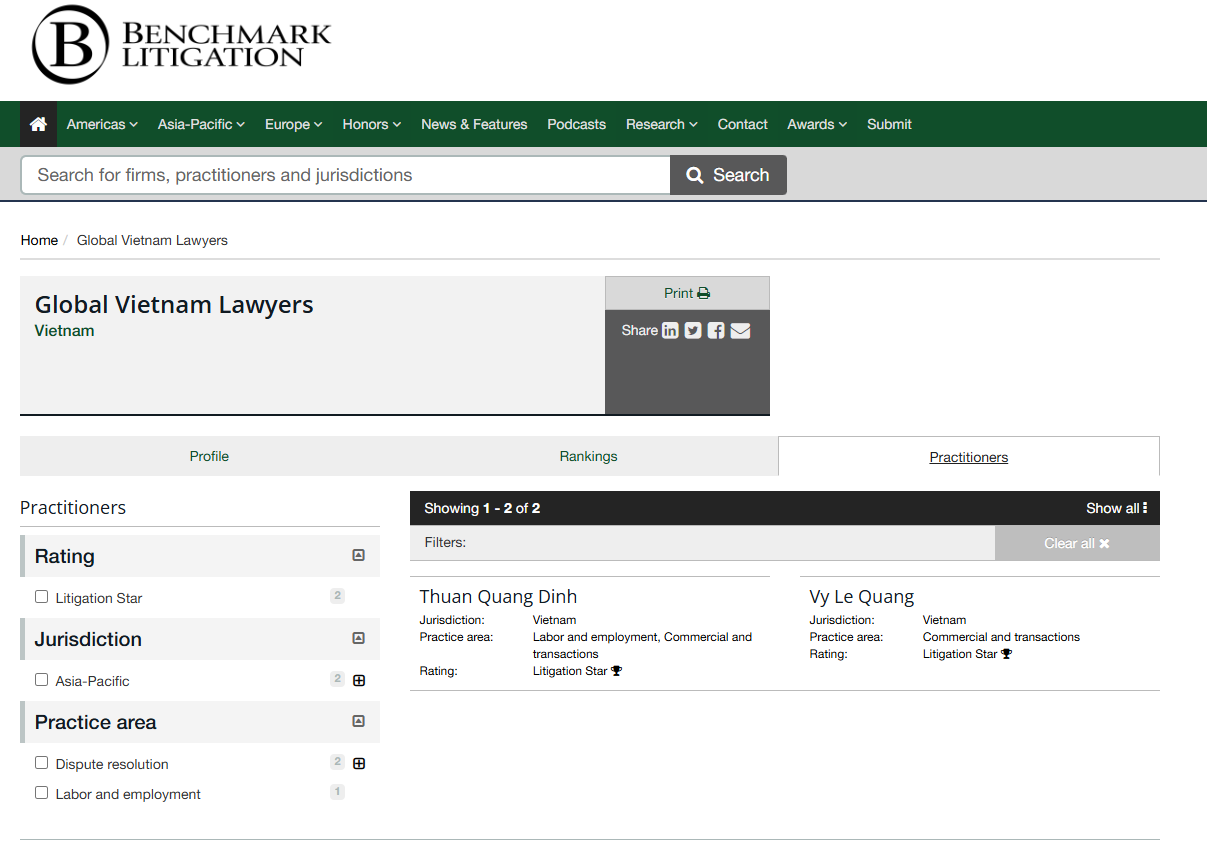Share via the email envelope icon
1207x859 pixels.
(x=740, y=330)
